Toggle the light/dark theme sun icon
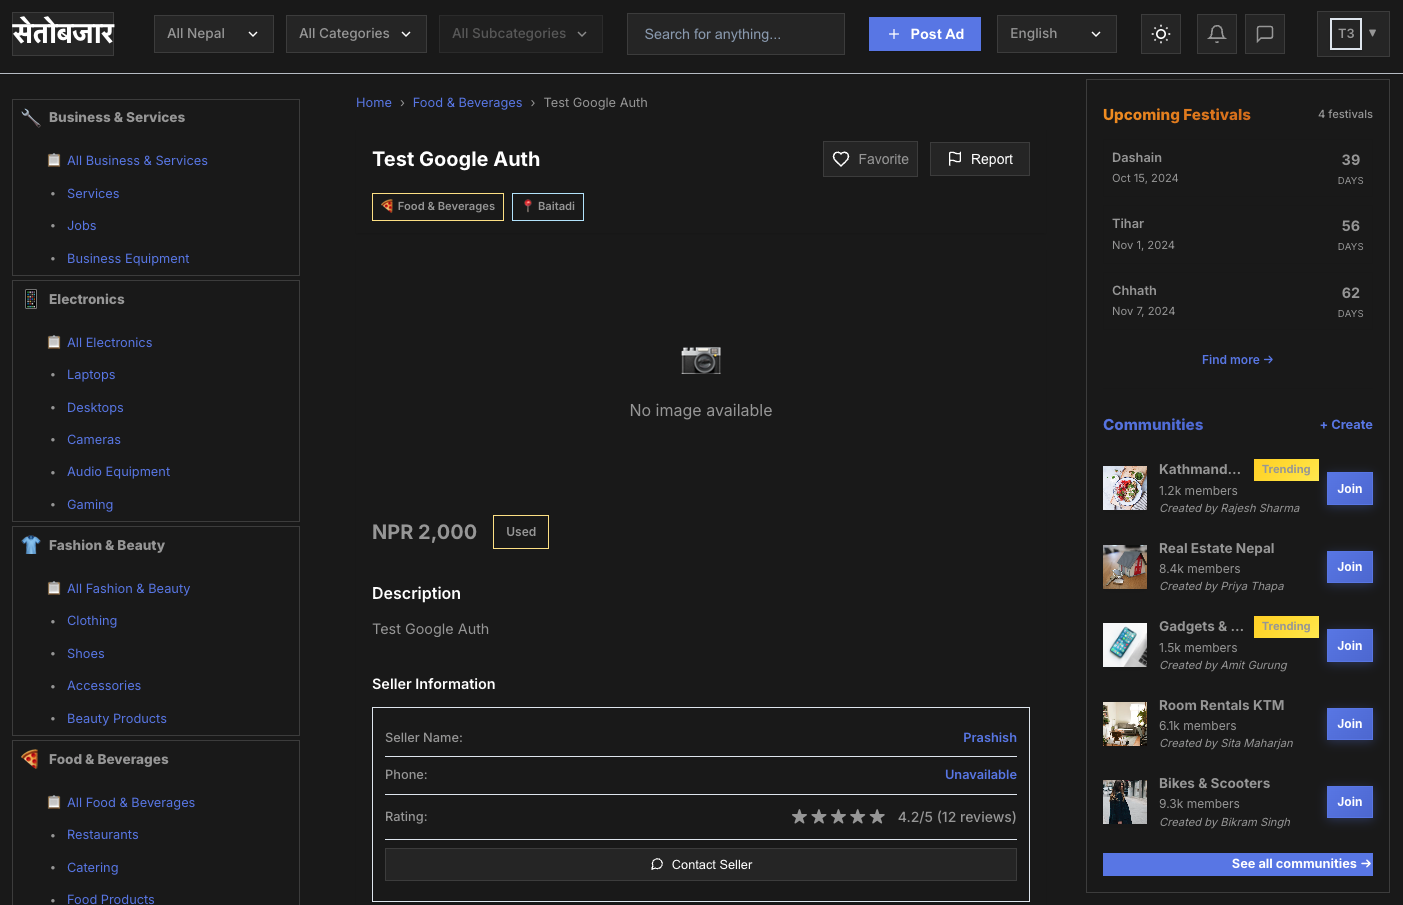Viewport: 1403px width, 905px height. tap(1160, 34)
